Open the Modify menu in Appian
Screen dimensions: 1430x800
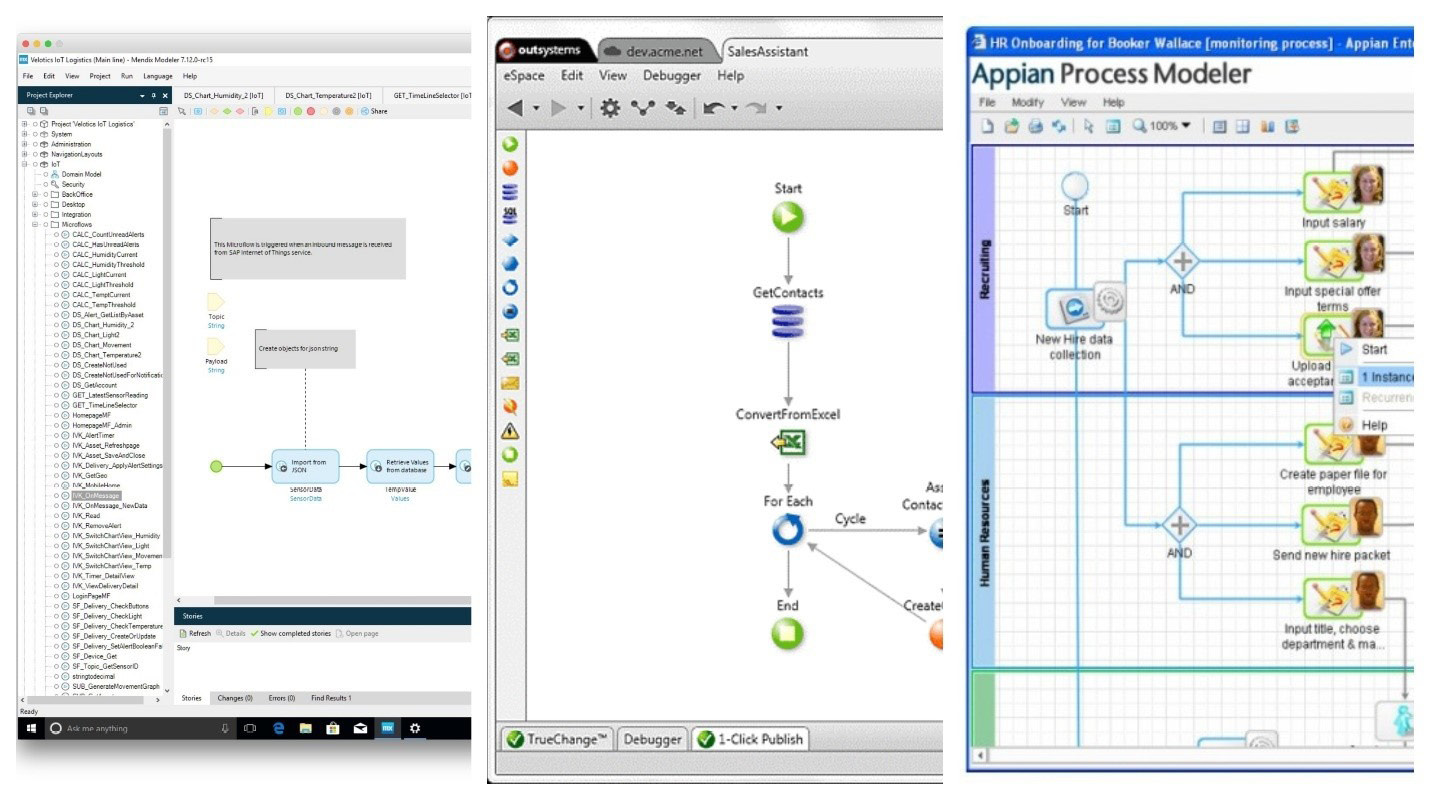click(x=1027, y=102)
